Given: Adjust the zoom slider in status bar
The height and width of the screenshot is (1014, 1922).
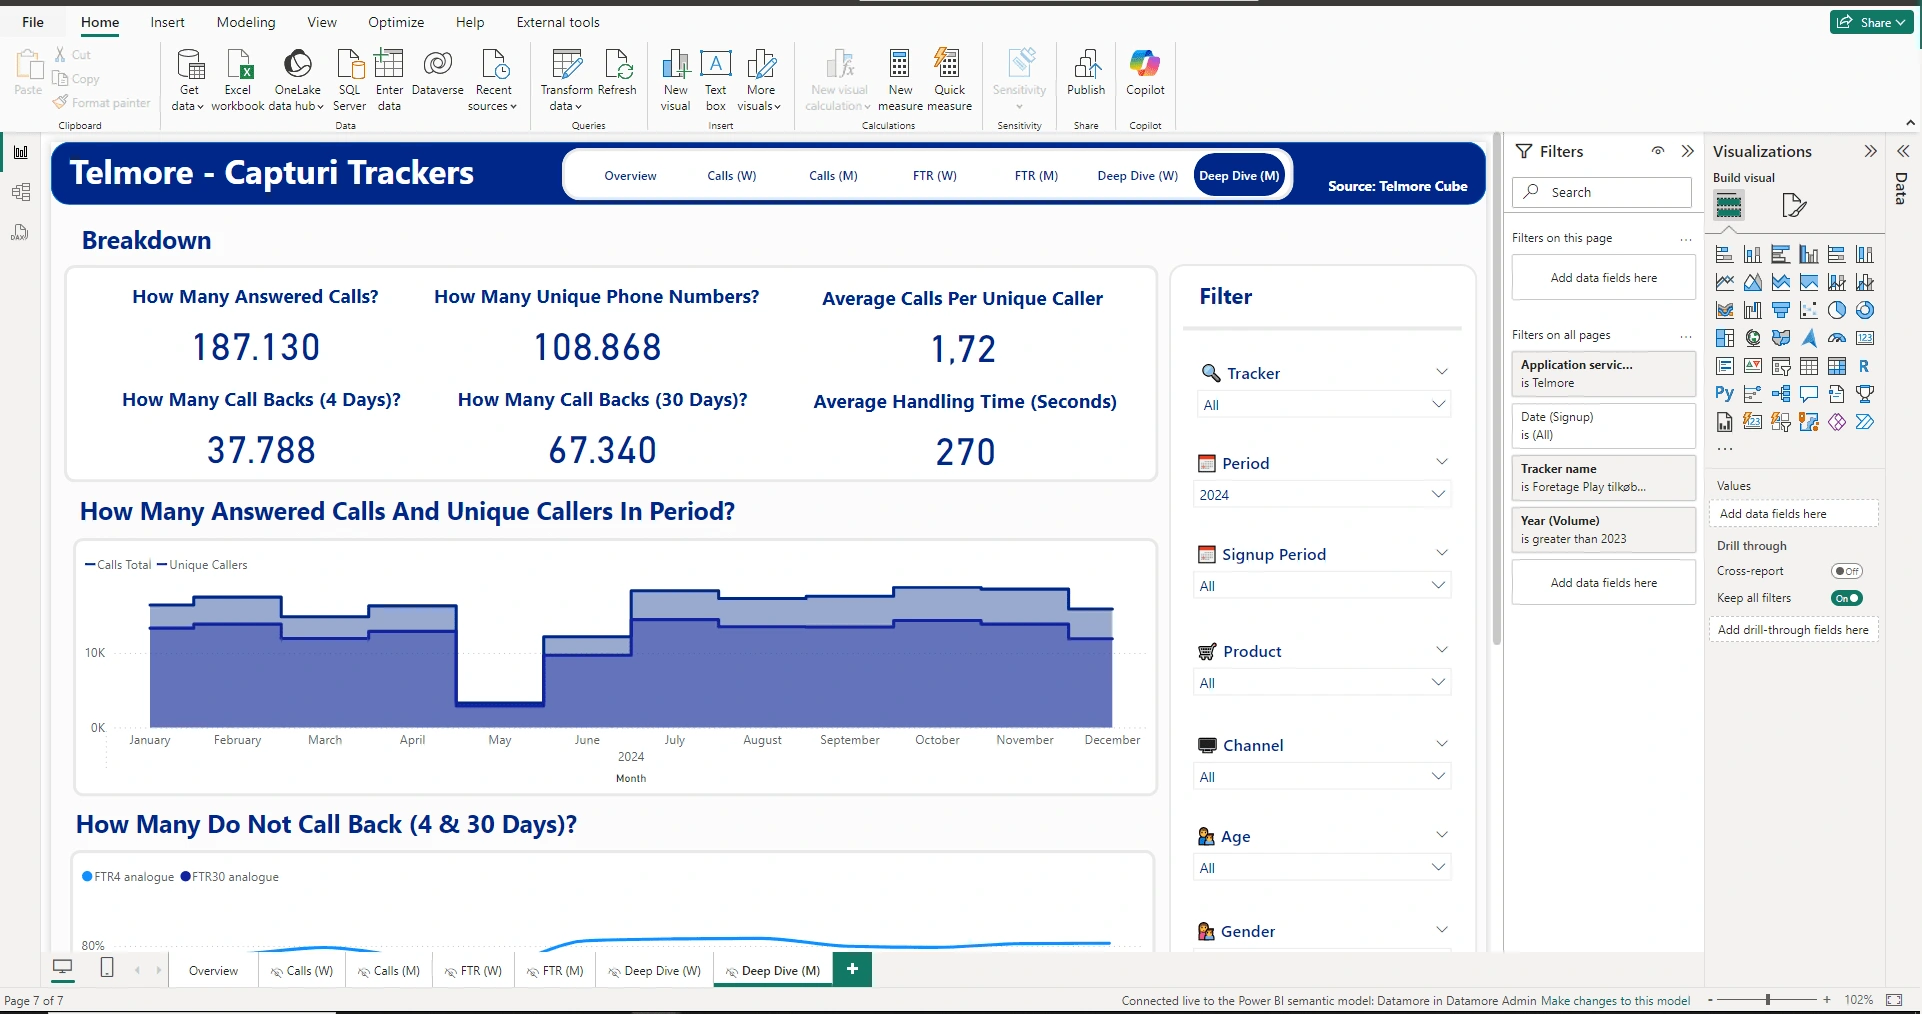Looking at the screenshot, I should pos(1768,1000).
